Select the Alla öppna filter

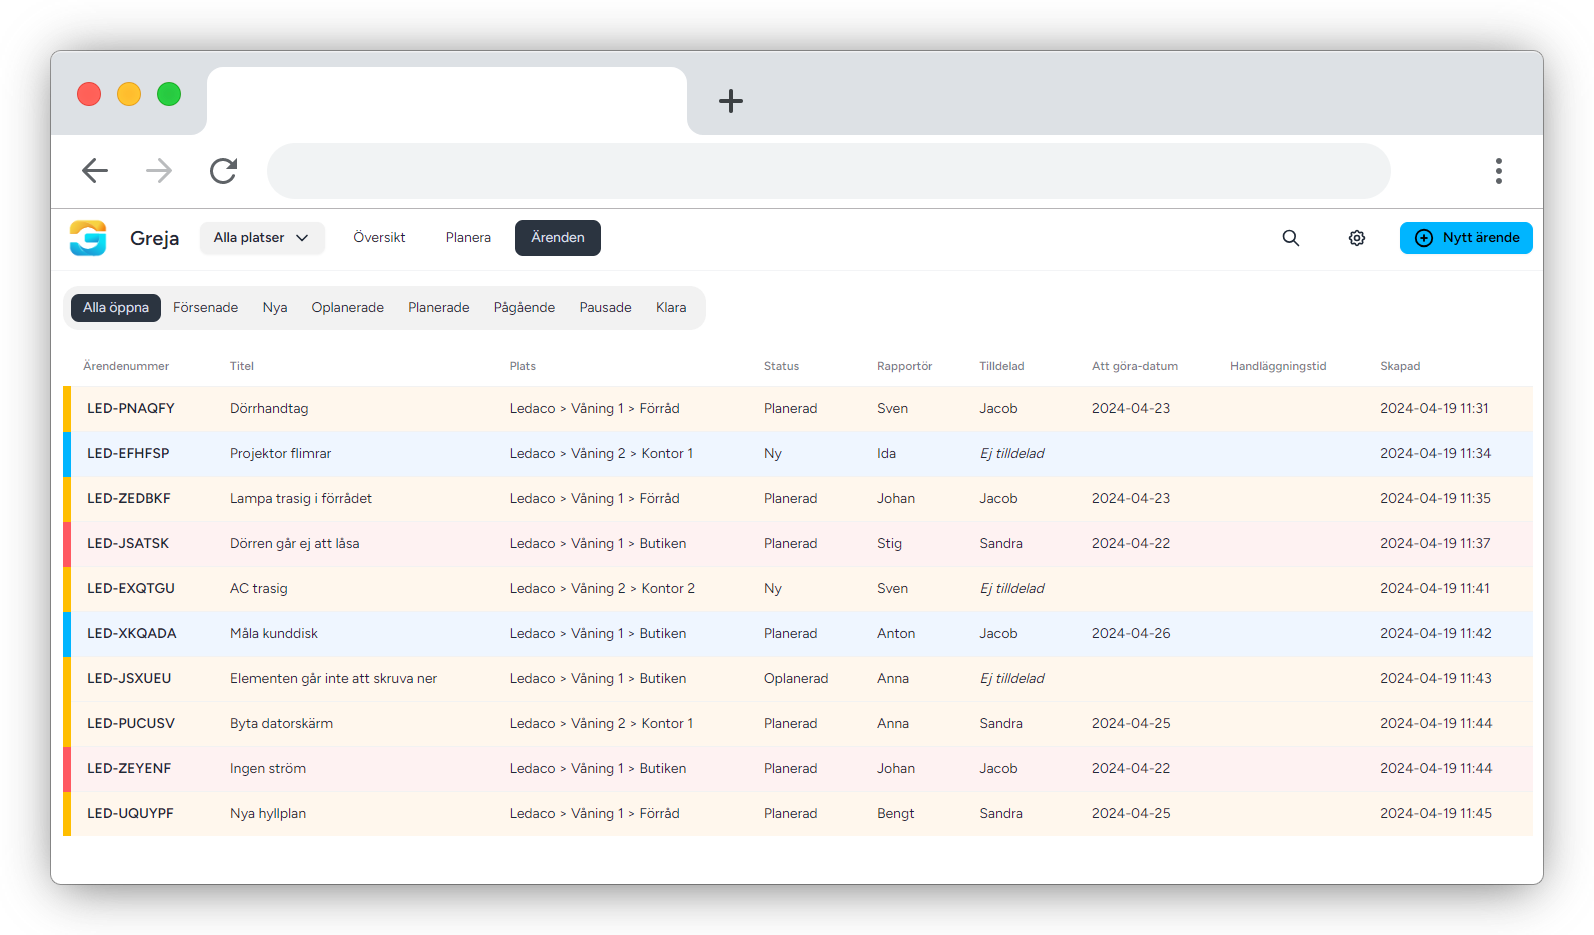point(116,308)
